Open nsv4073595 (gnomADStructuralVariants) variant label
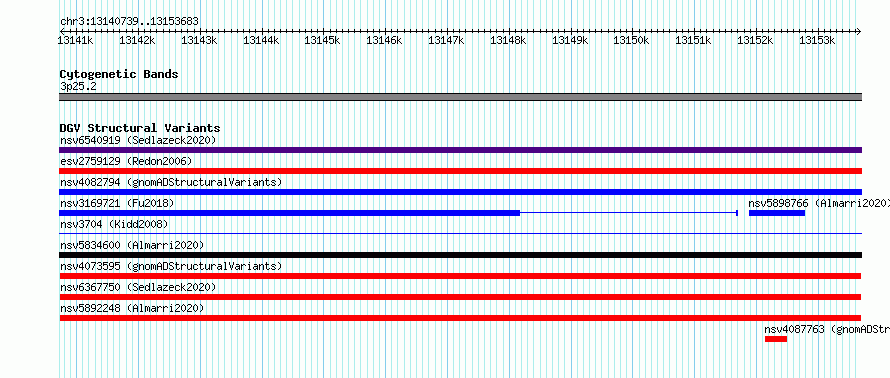The width and height of the screenshot is (890, 378). pos(171,266)
